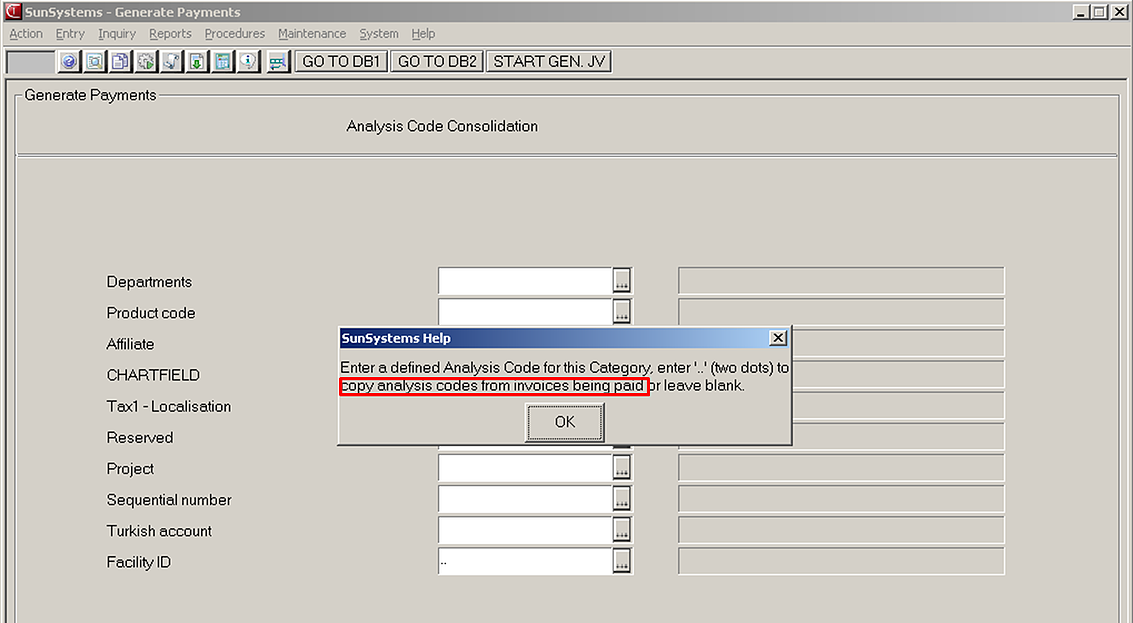Screen dimensions: 1133x623
Task: Open the Procedures menu
Action: (235, 34)
